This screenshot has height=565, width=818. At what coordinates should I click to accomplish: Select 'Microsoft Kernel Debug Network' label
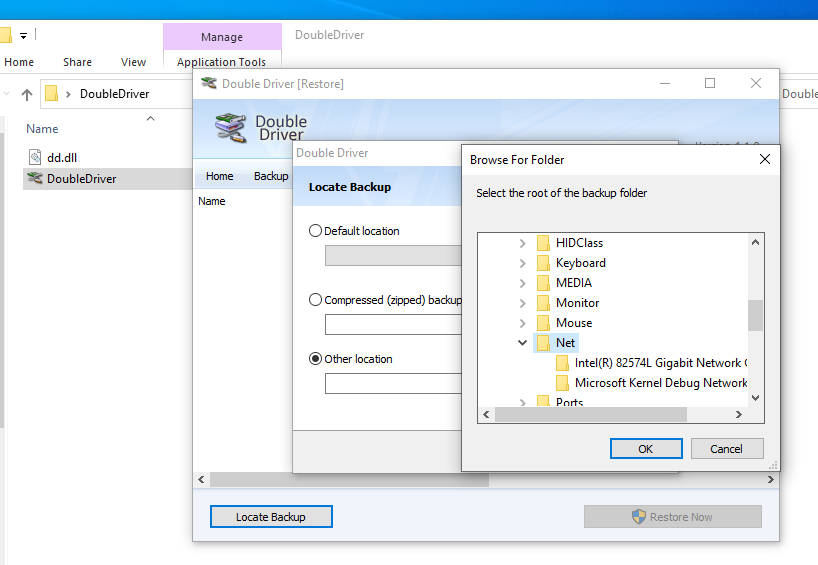click(661, 383)
